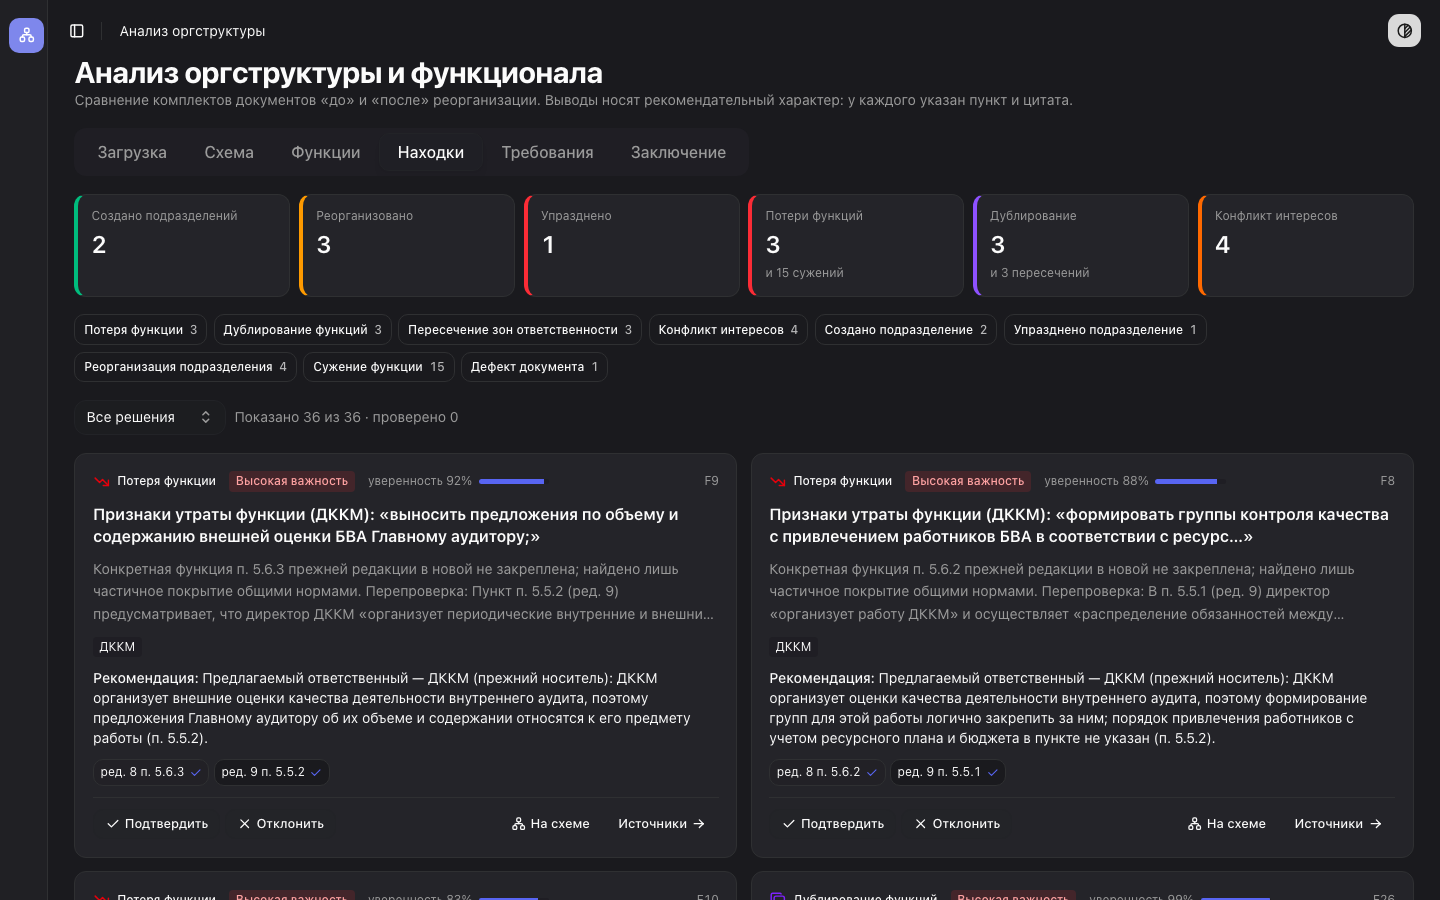Show finding F8 На схеме

pos(1227,824)
